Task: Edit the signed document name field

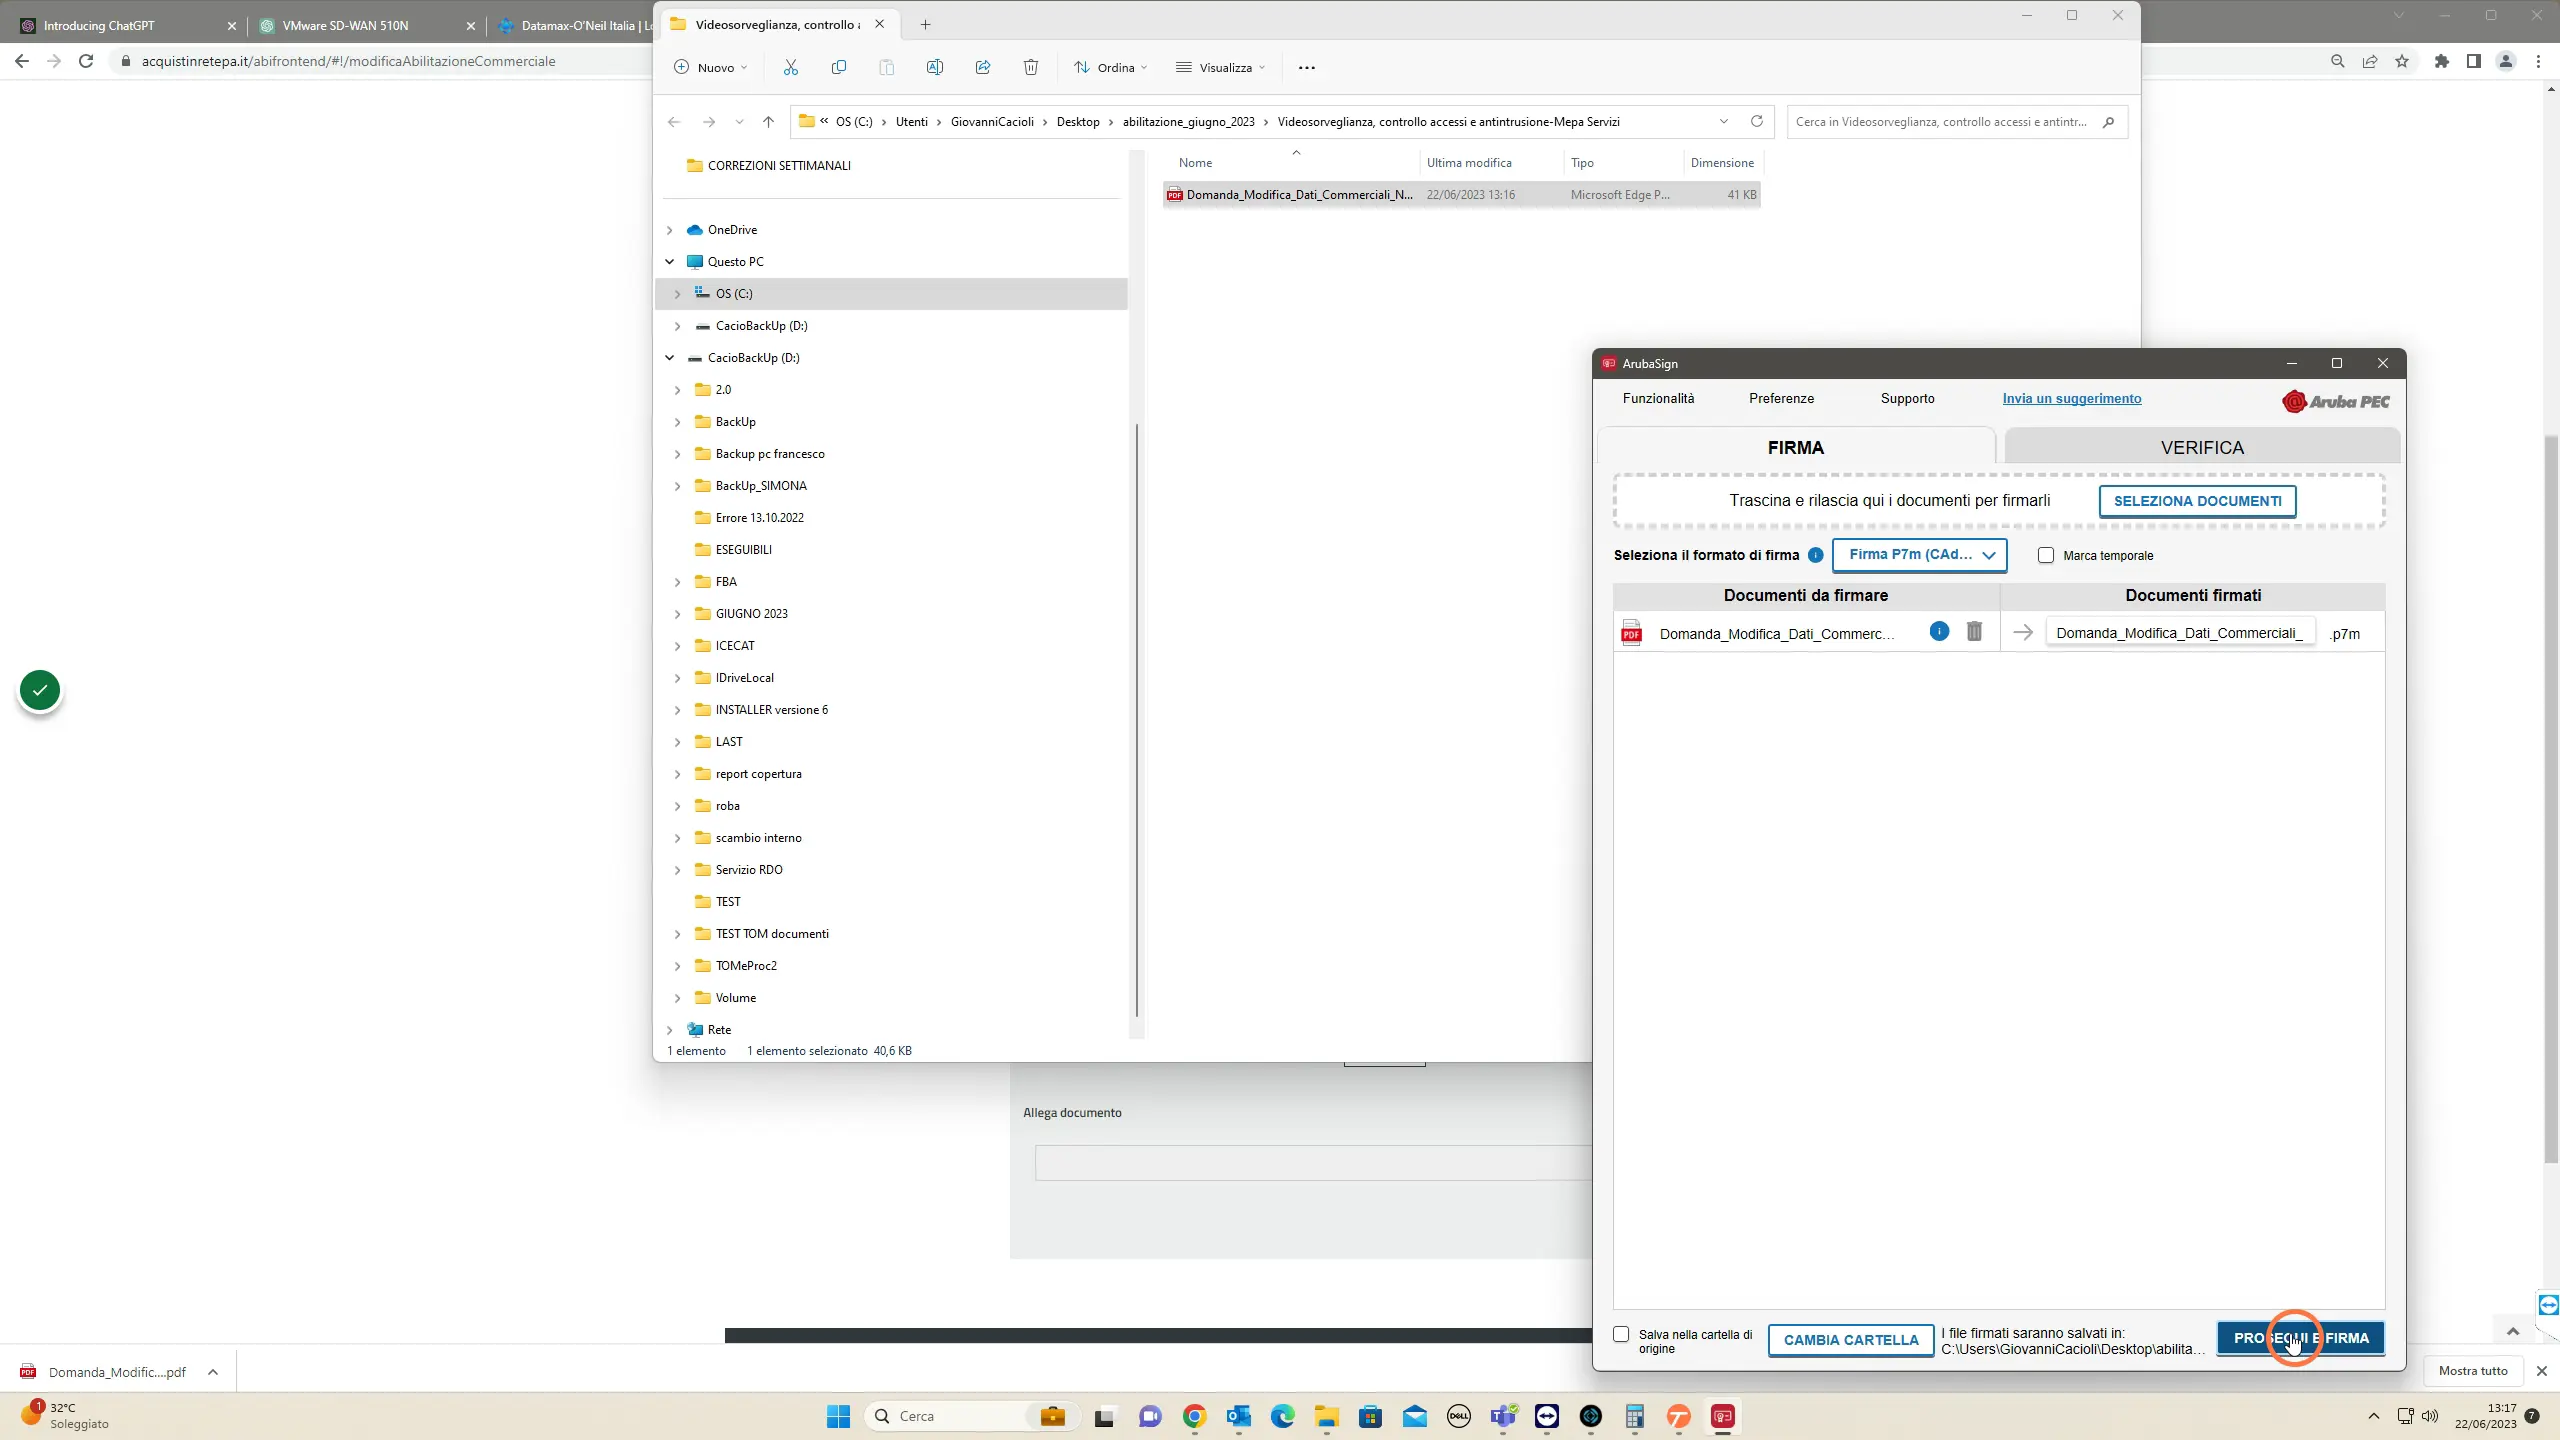Action: (x=2180, y=633)
